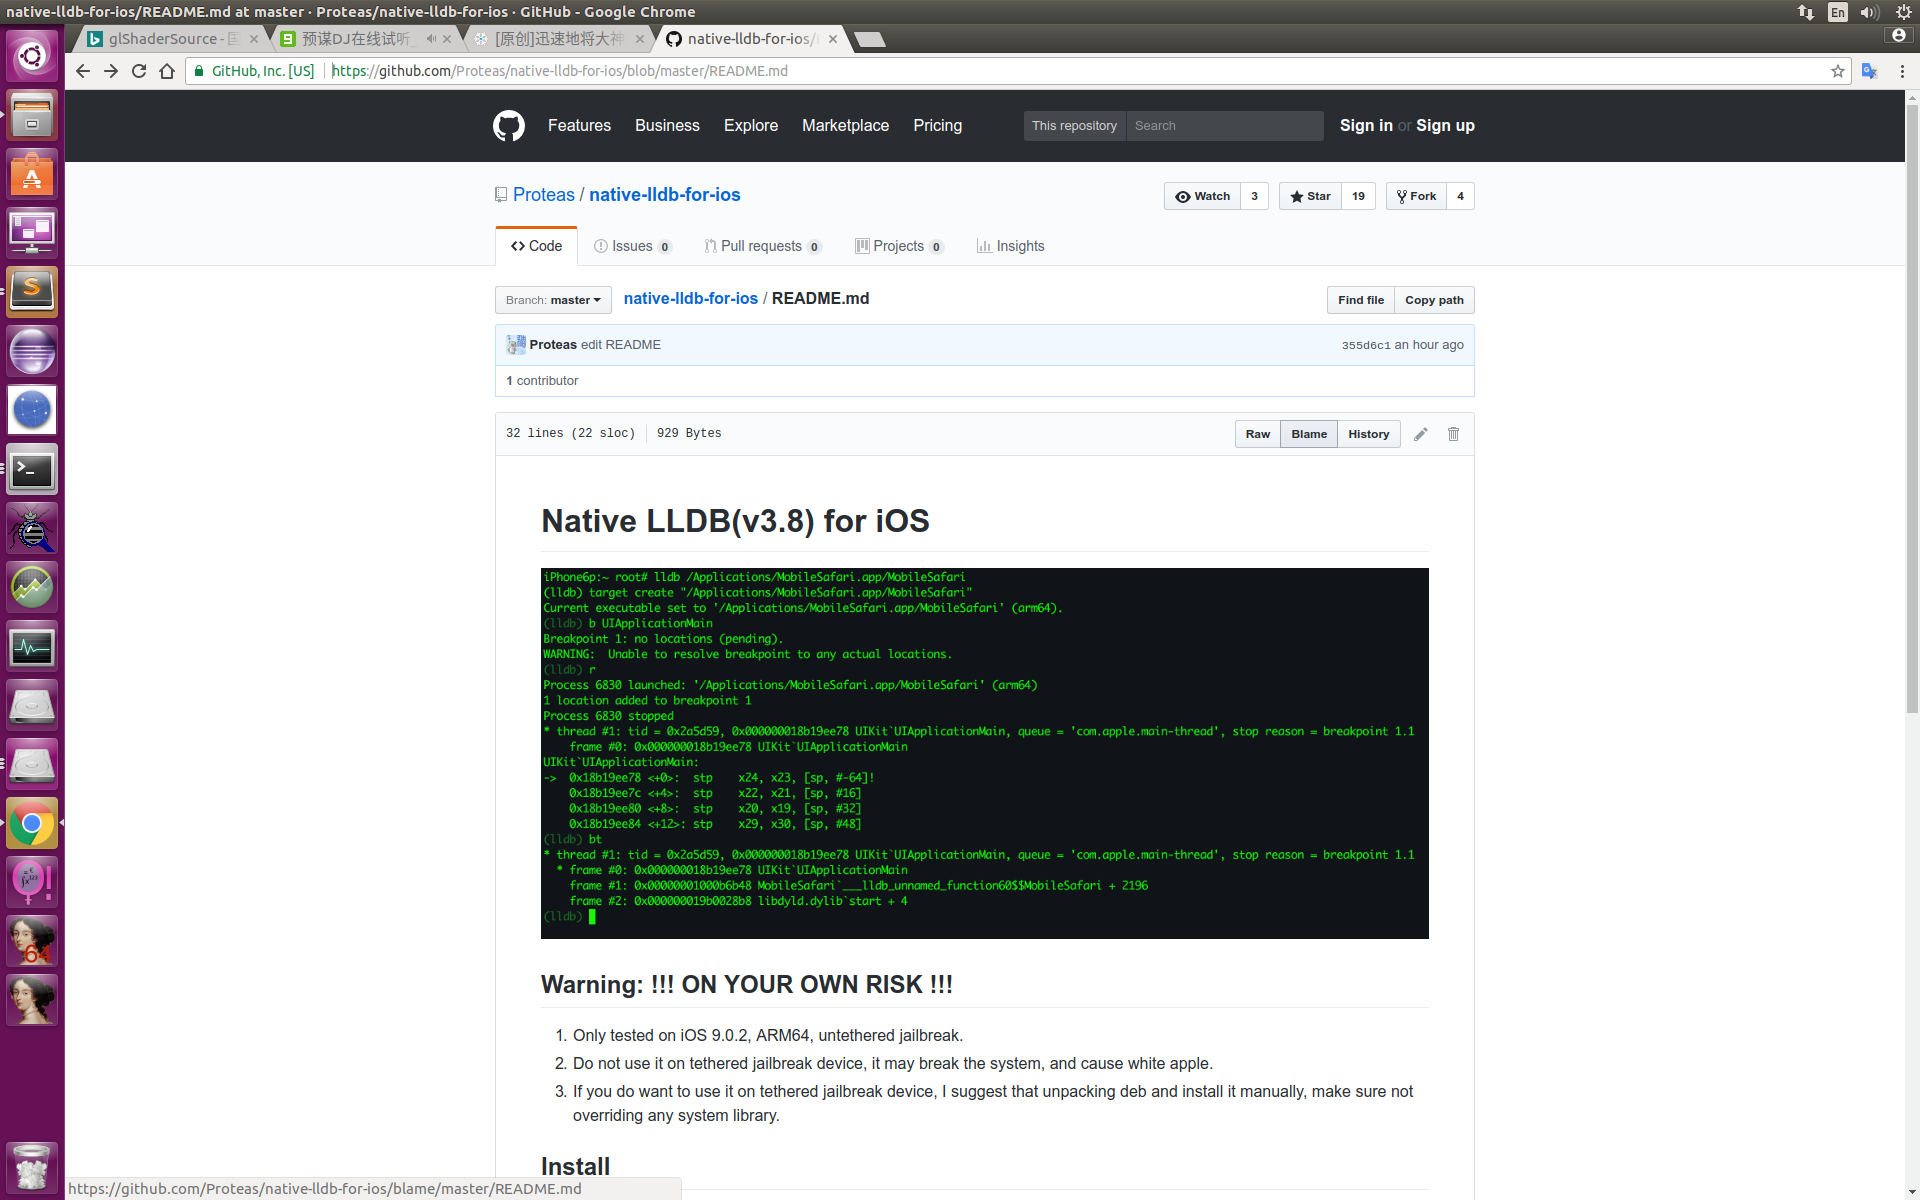Star the native-lldb-for-ios repository
The height and width of the screenshot is (1200, 1920).
point(1310,196)
